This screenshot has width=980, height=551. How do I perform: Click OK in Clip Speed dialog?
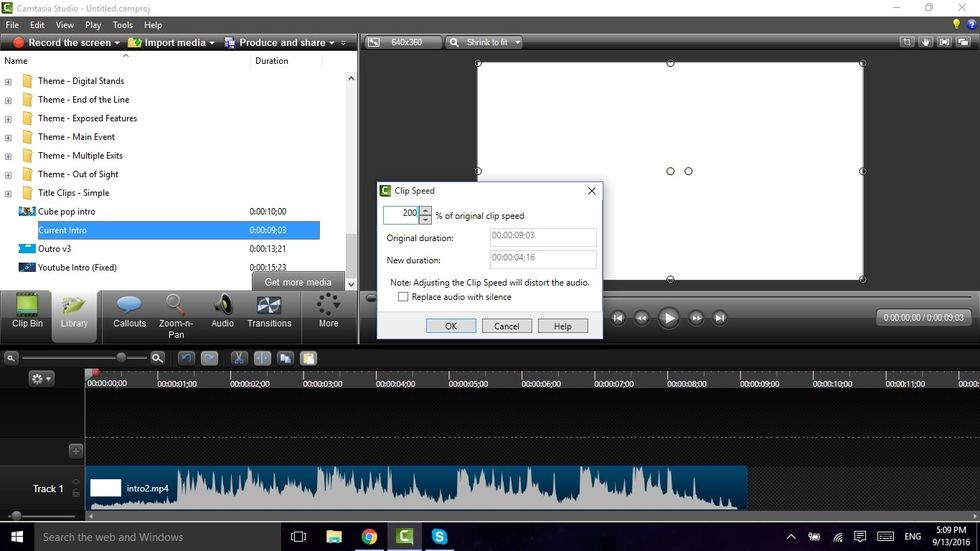click(450, 326)
